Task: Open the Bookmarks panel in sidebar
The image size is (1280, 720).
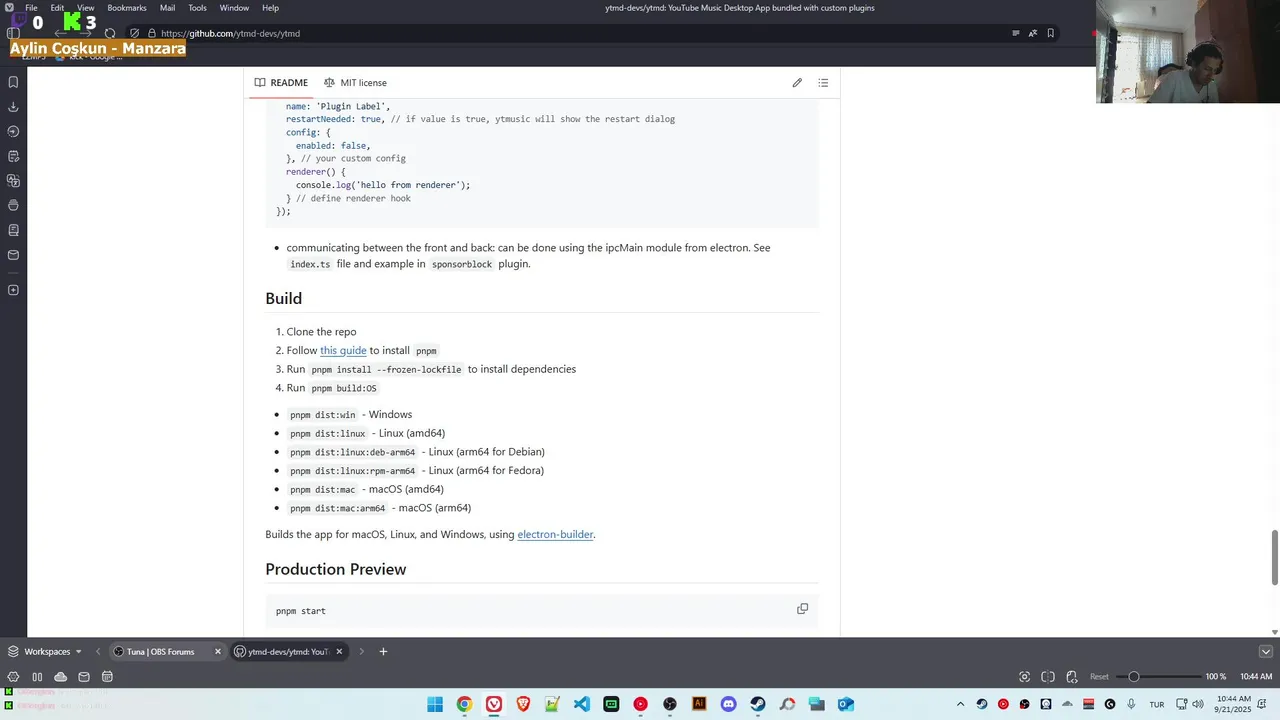Action: [x=13, y=82]
